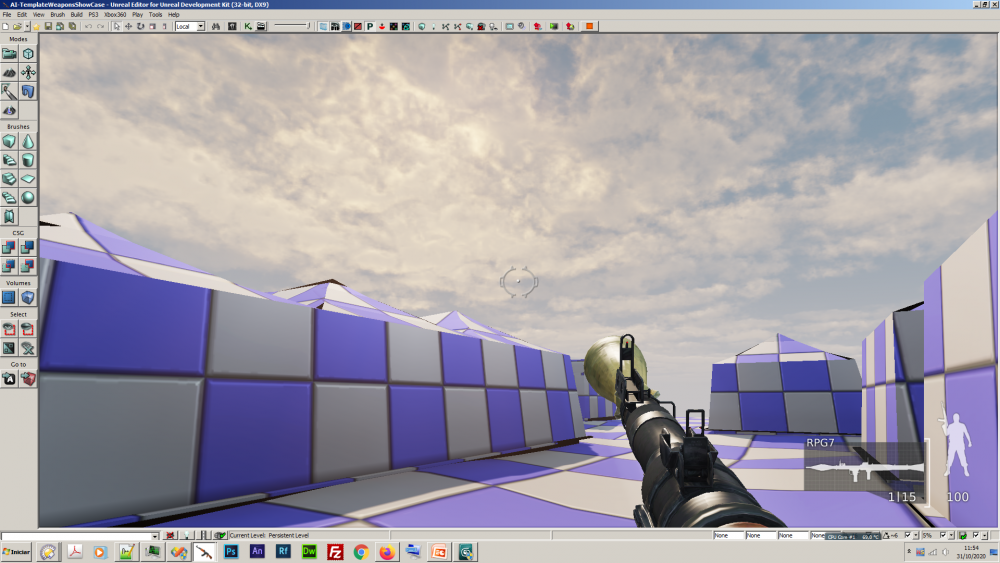Choose the Sphere brush builder
The width and height of the screenshot is (1000, 563).
28,197
